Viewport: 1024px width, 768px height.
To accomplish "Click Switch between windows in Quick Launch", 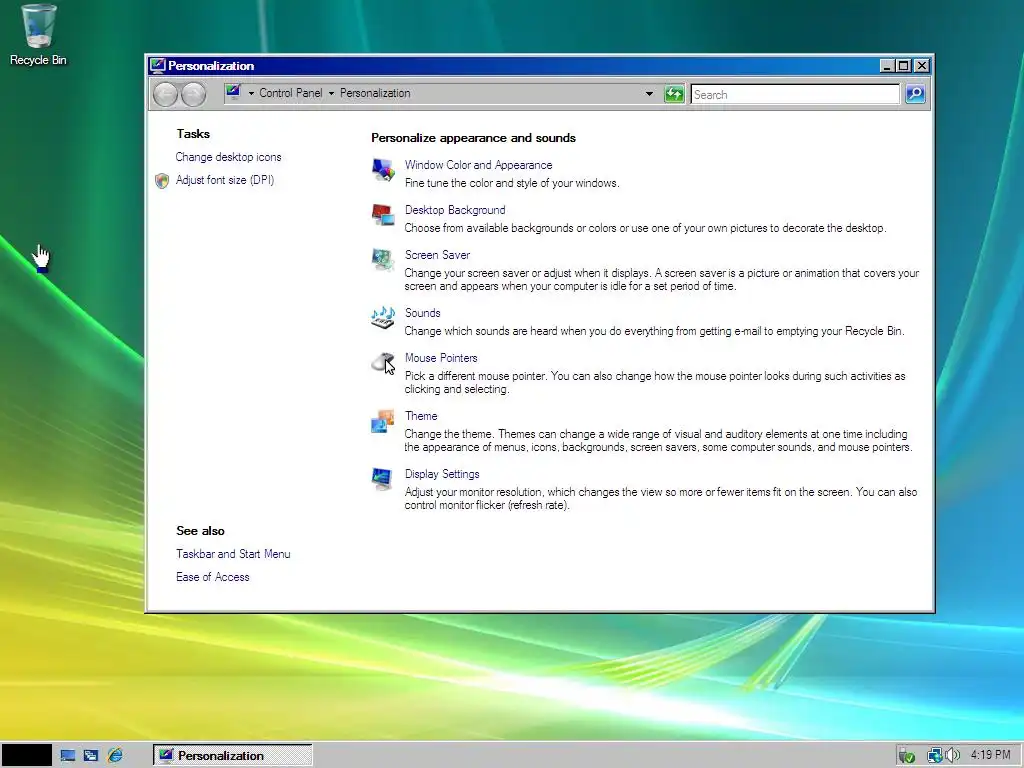I will click(91, 756).
